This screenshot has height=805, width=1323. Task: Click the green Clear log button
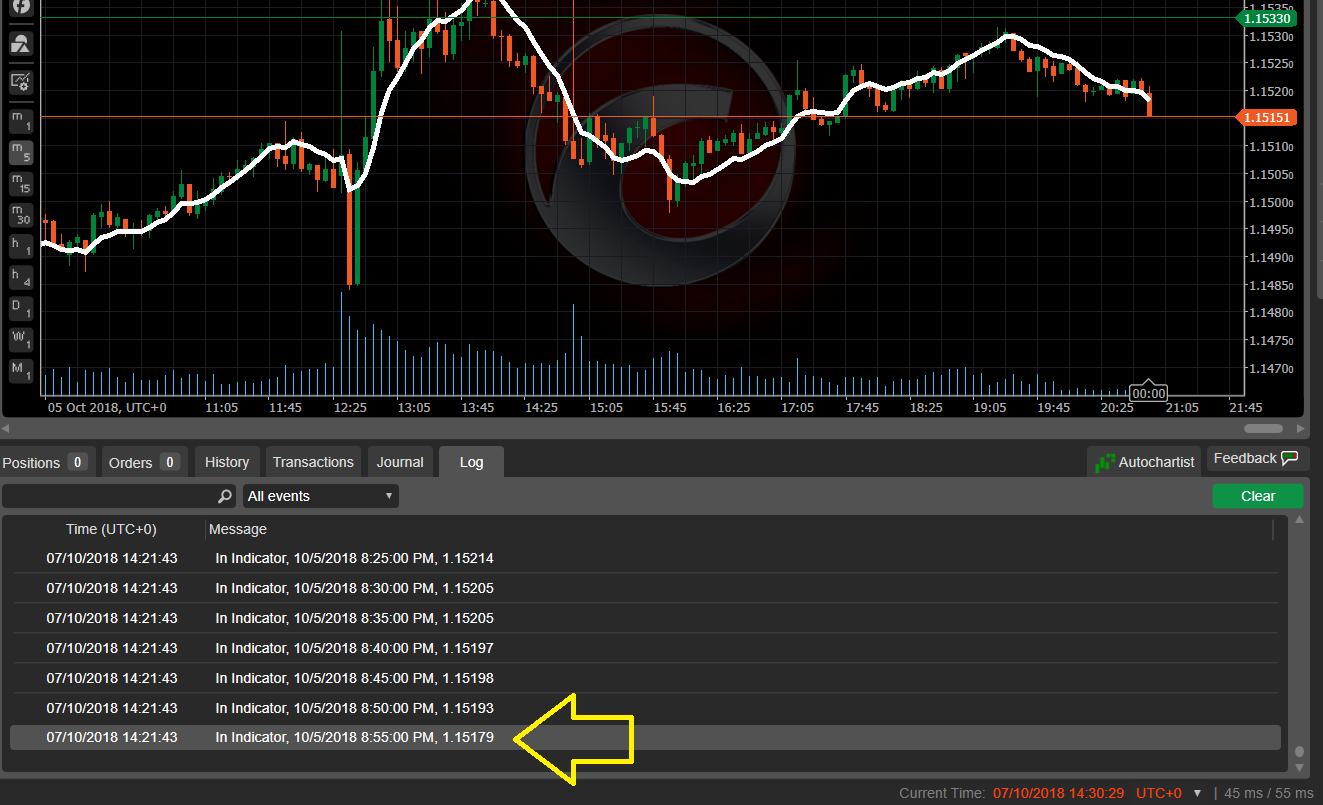[1258, 496]
